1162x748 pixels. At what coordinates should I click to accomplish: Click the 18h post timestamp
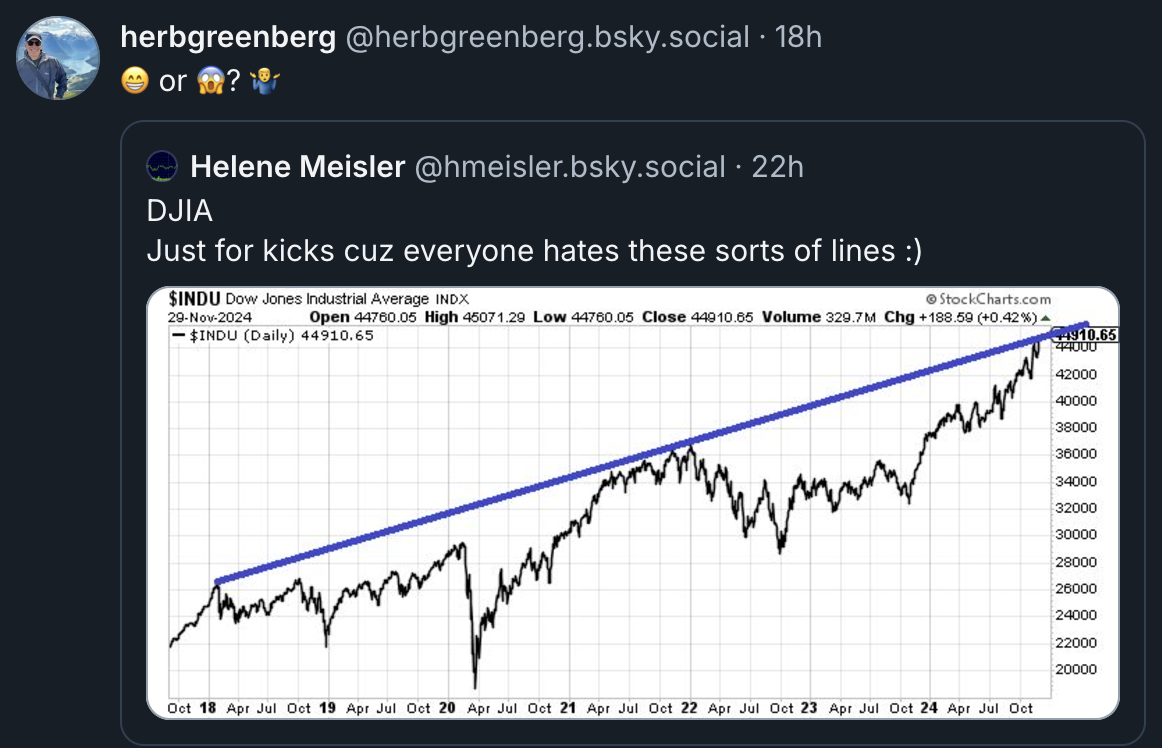[x=798, y=36]
